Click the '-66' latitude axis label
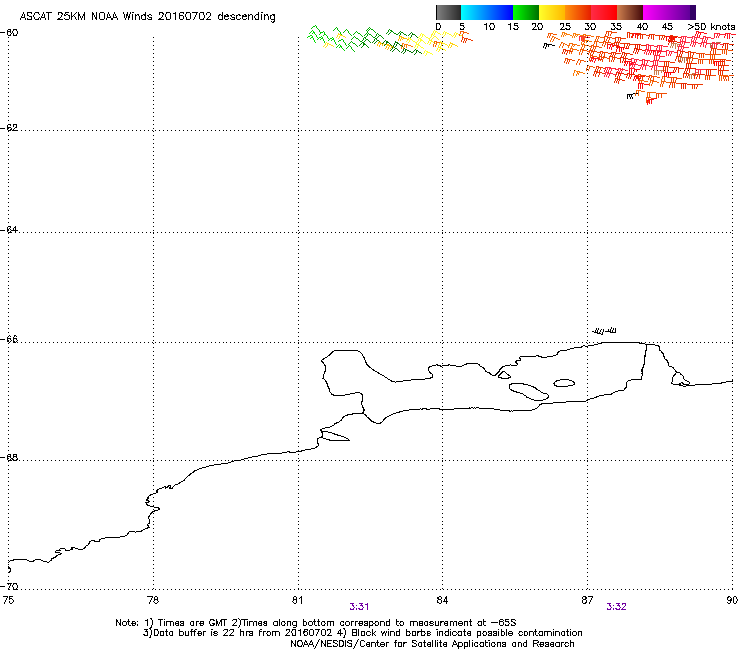This screenshot has height=650, width=740. click(9, 339)
